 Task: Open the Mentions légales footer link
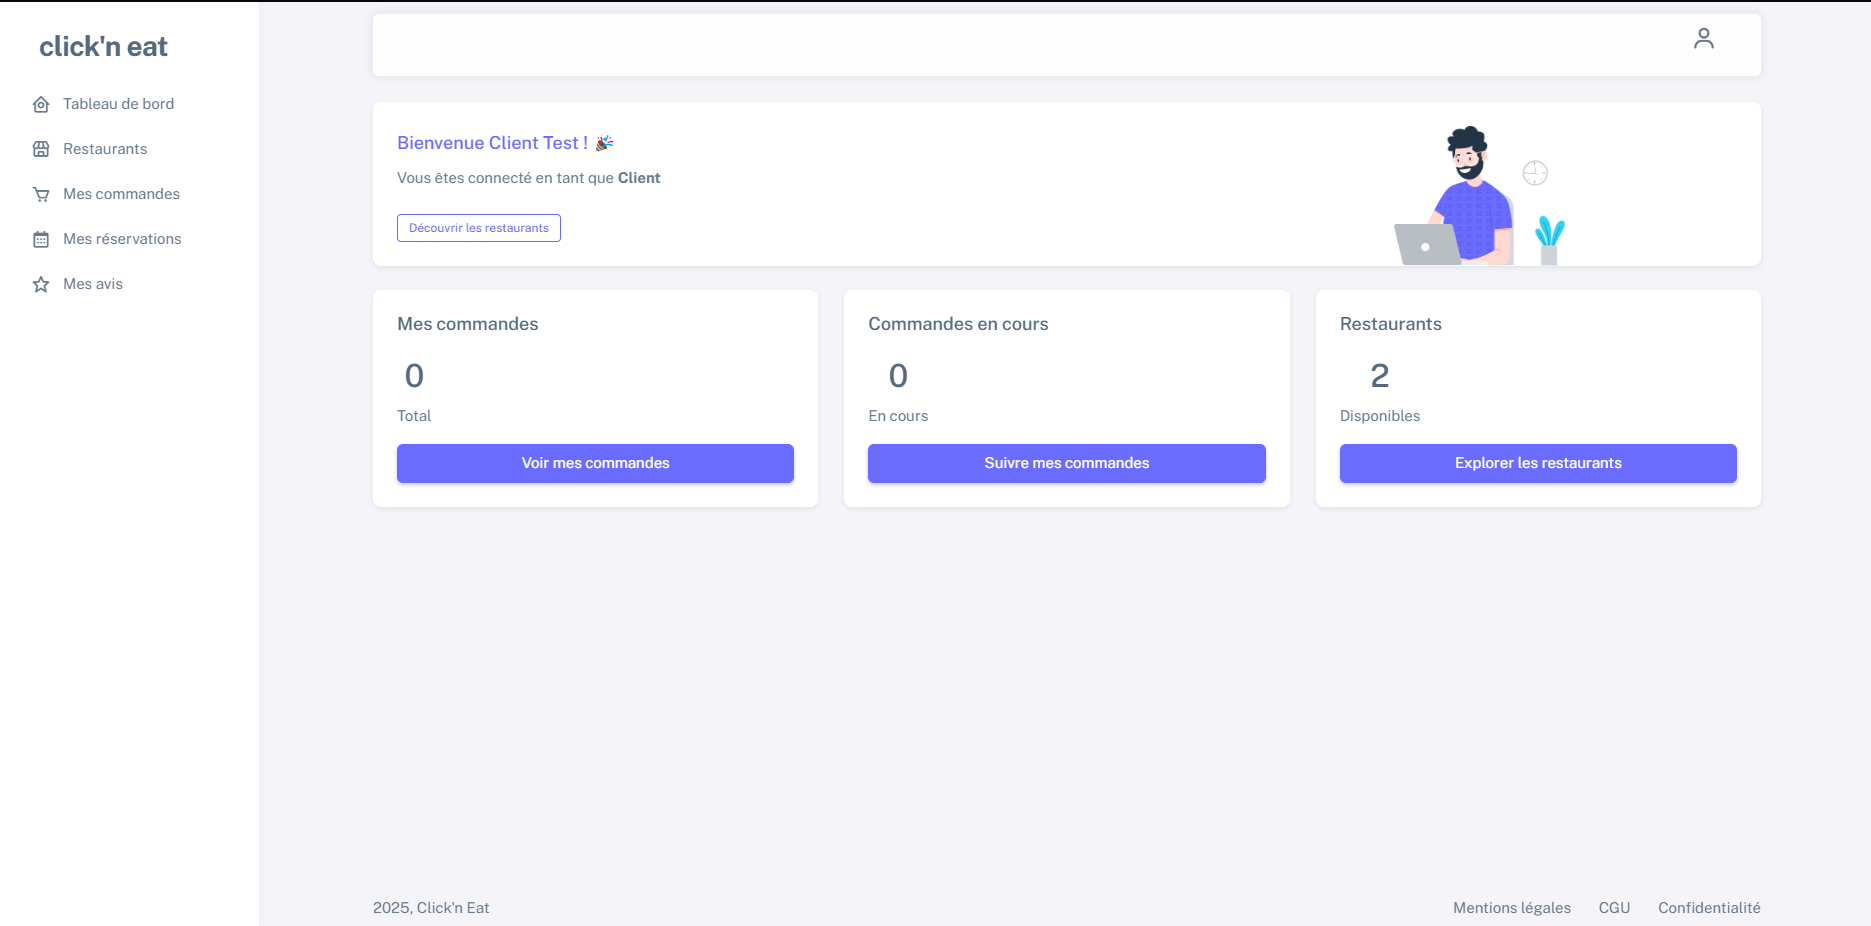(1511, 908)
